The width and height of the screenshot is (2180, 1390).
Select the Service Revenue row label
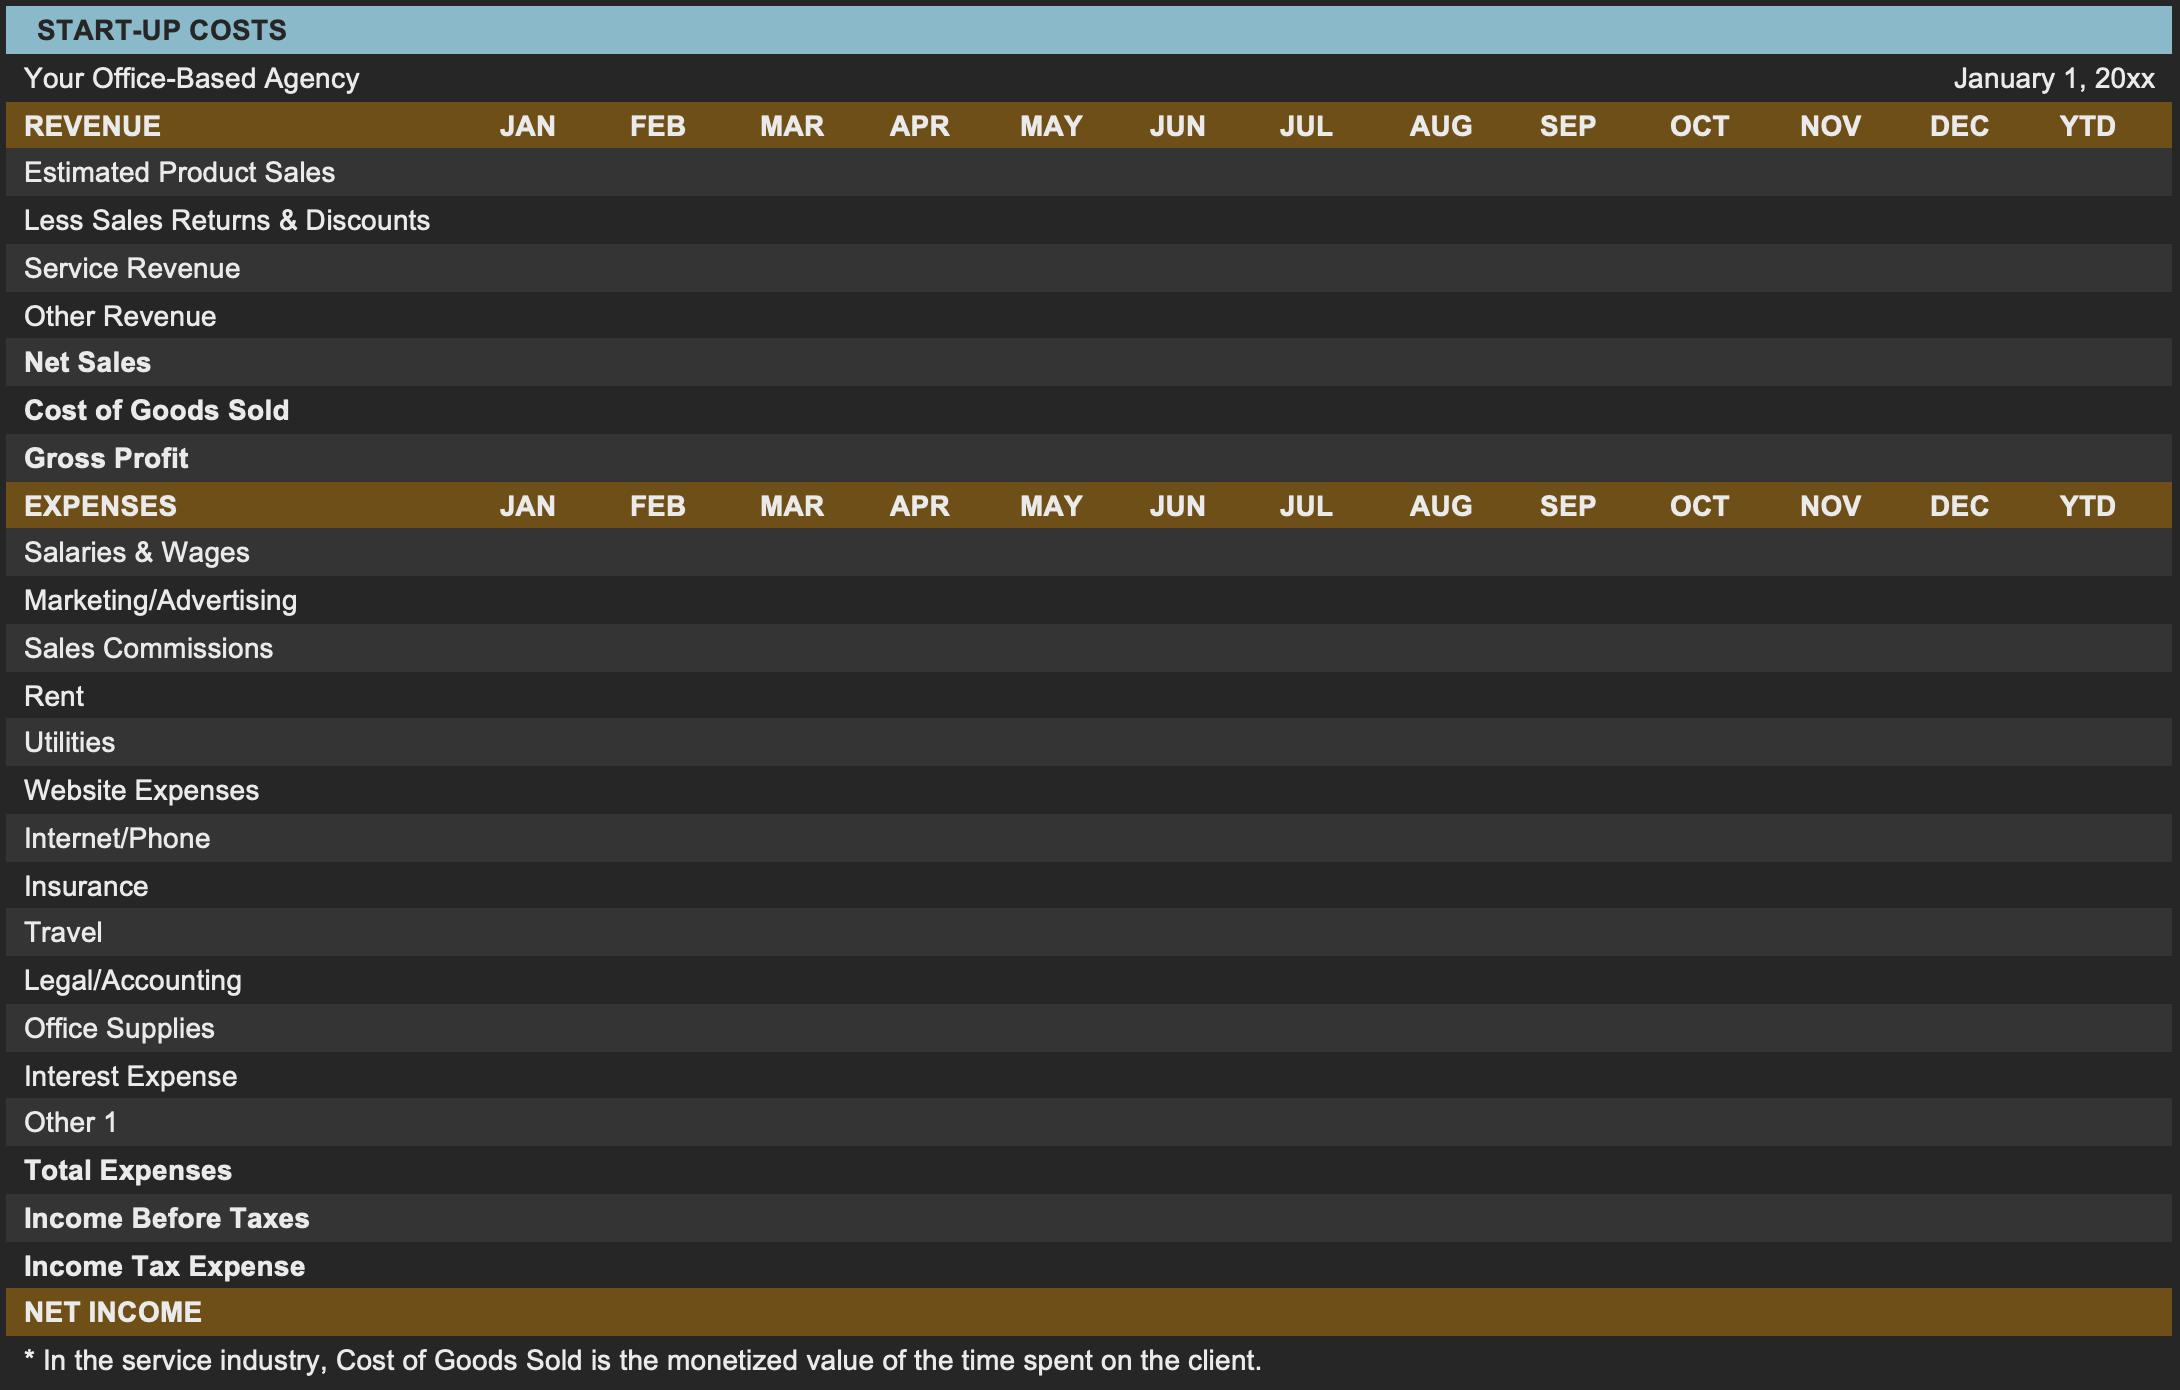[x=132, y=268]
